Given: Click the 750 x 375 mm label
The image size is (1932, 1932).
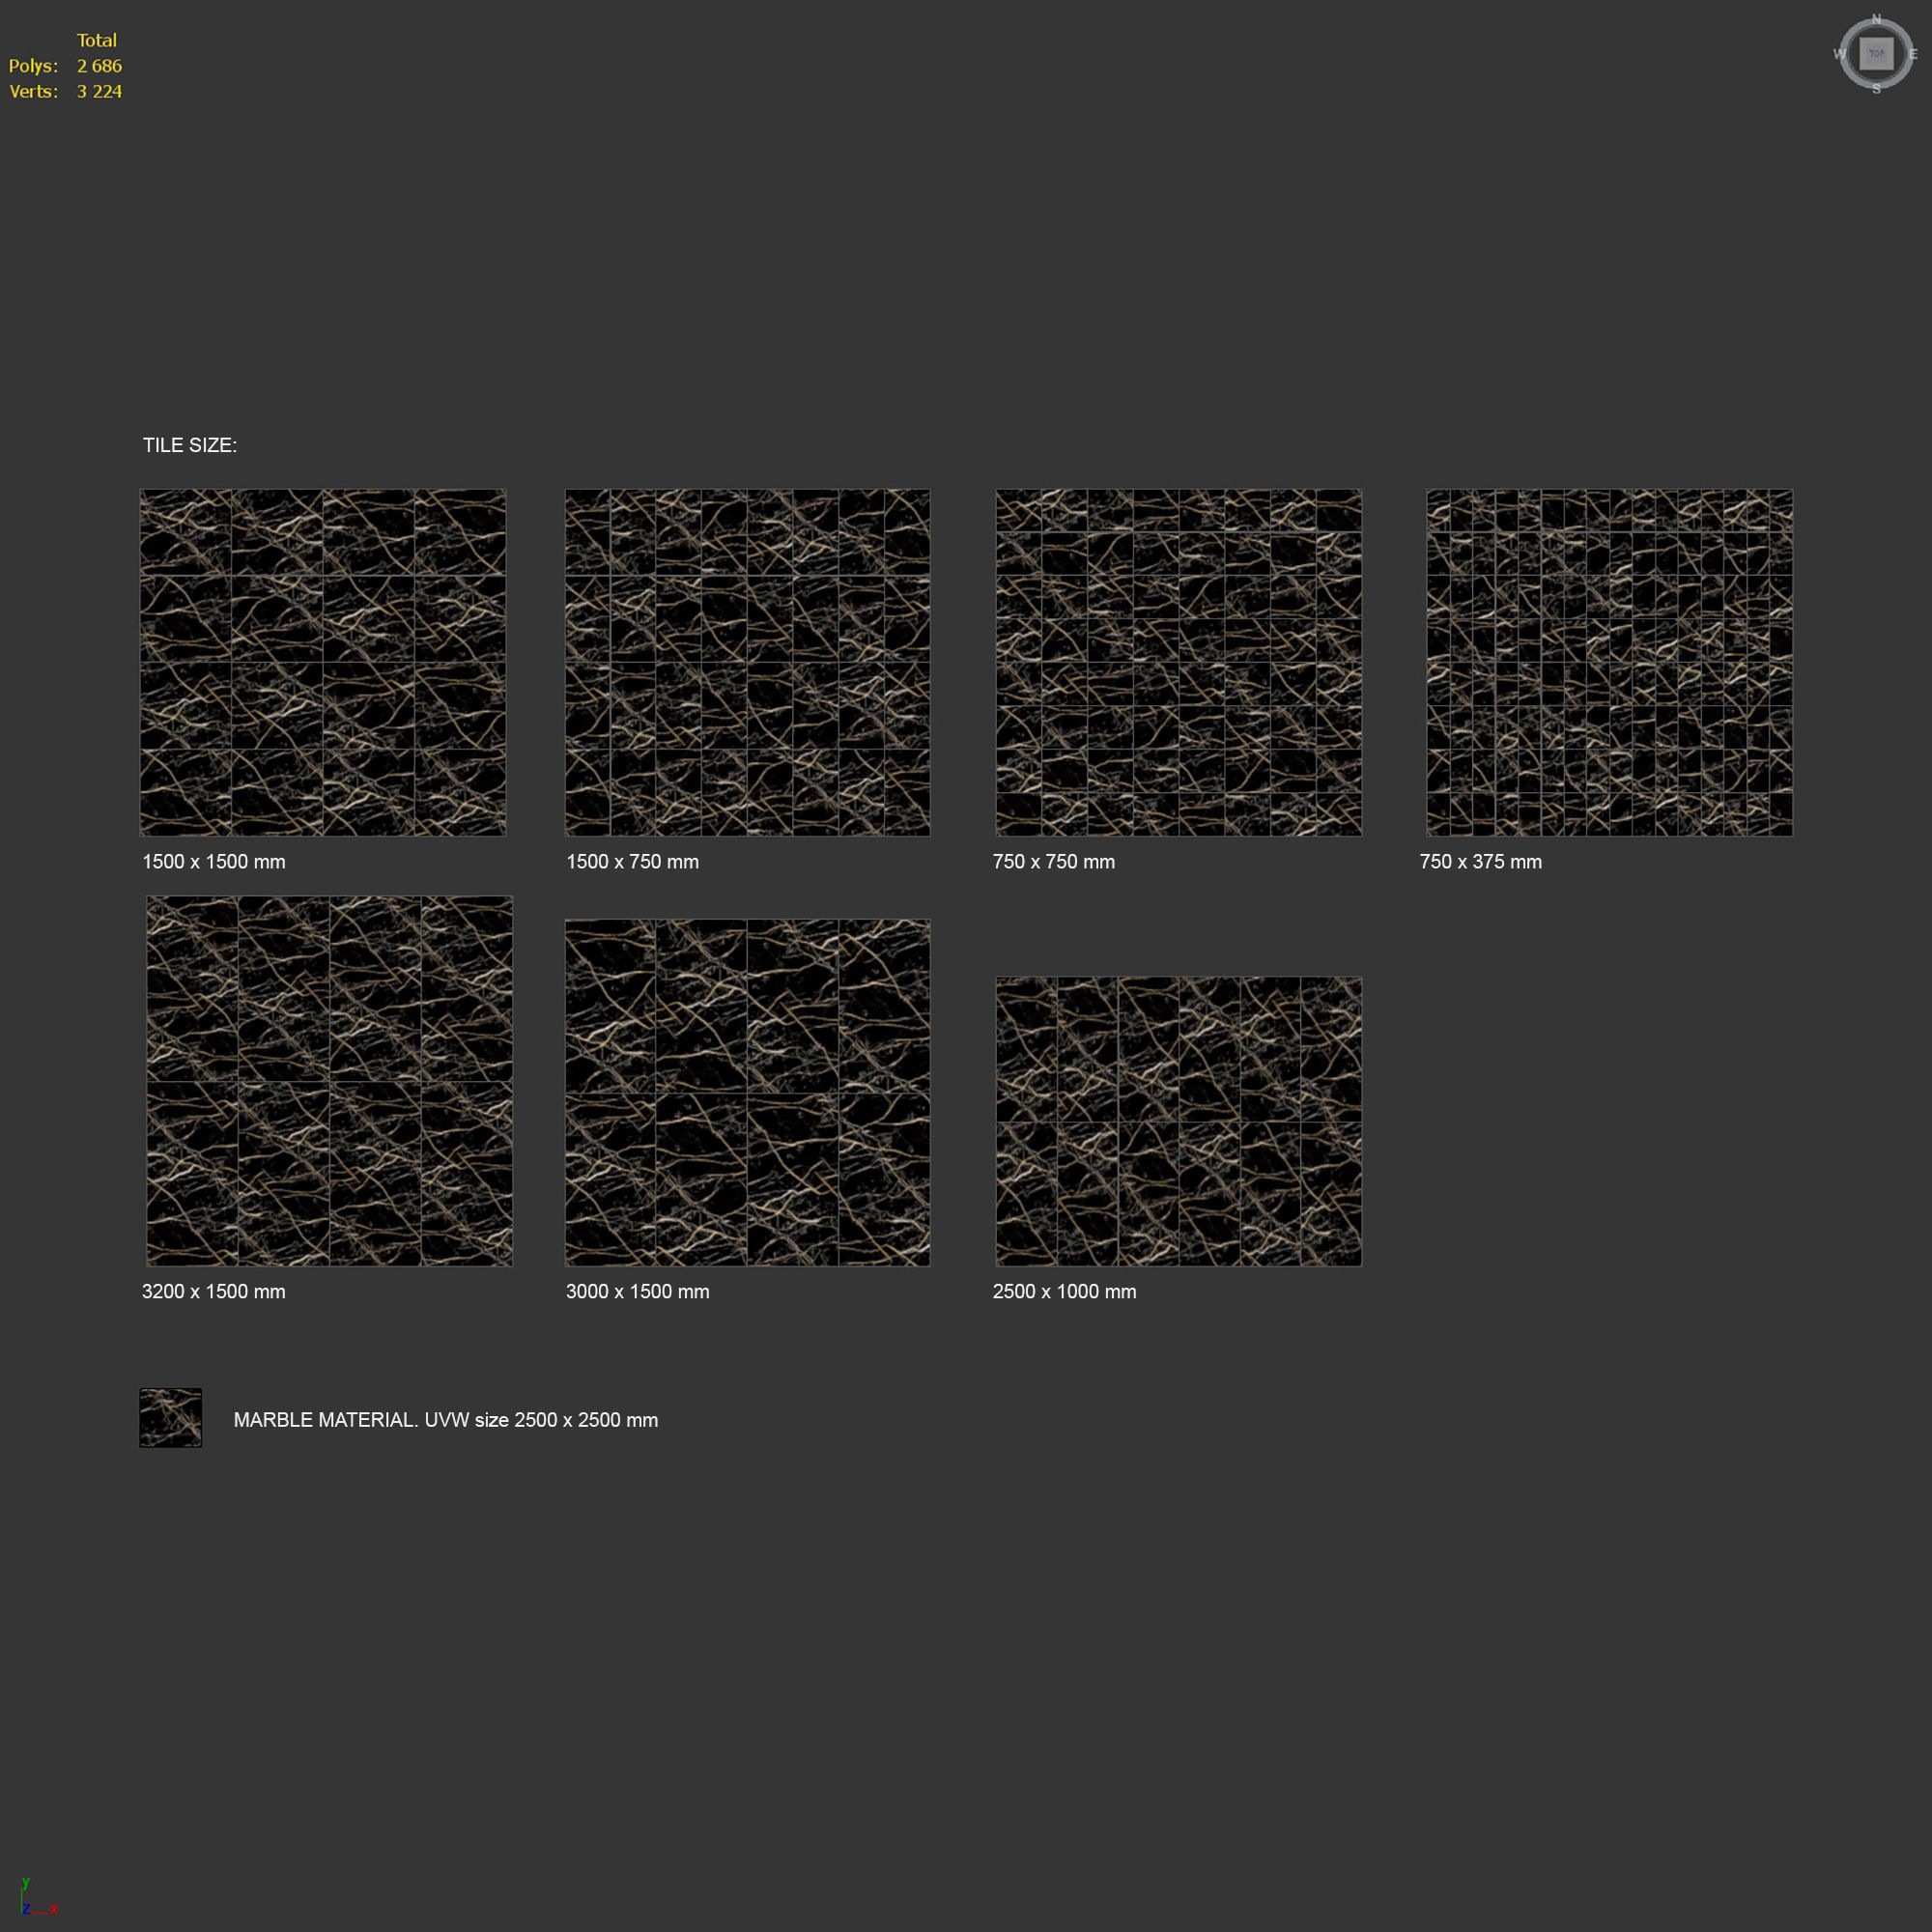Looking at the screenshot, I should (x=1480, y=862).
